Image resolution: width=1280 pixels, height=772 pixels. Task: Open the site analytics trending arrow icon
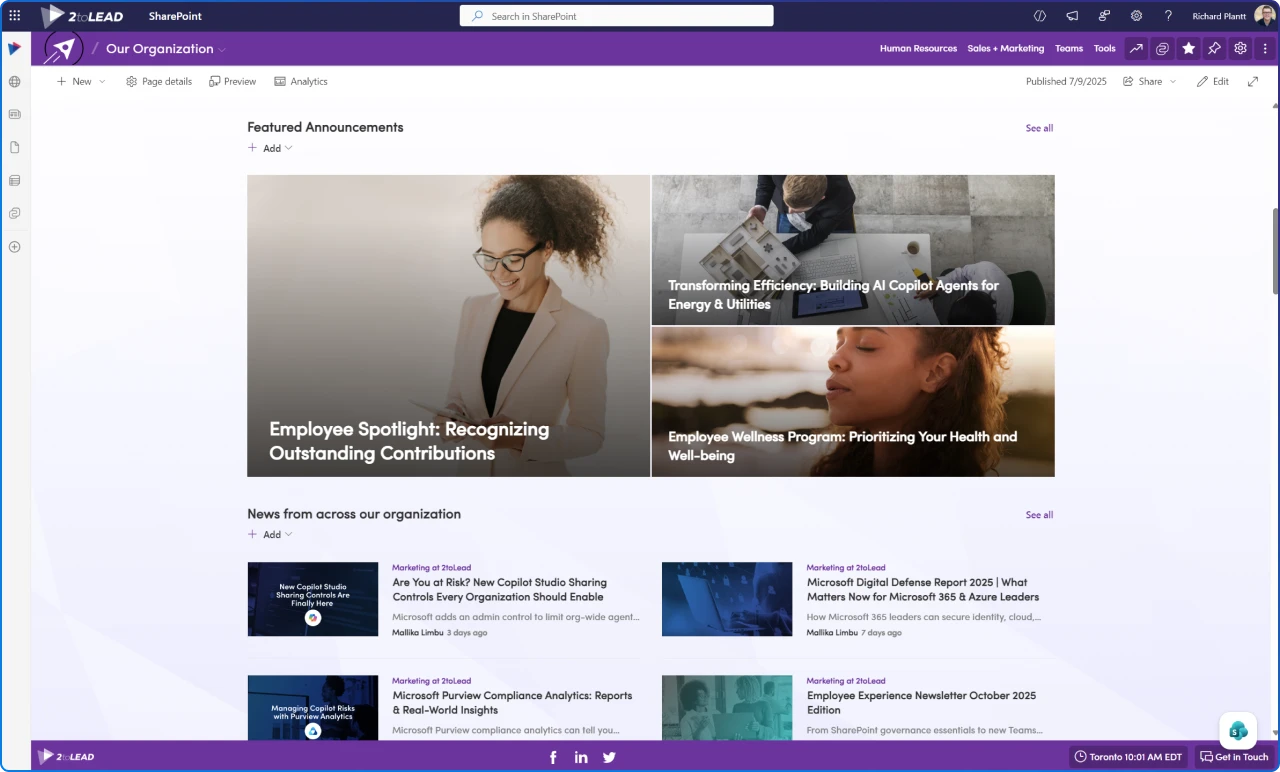1136,47
